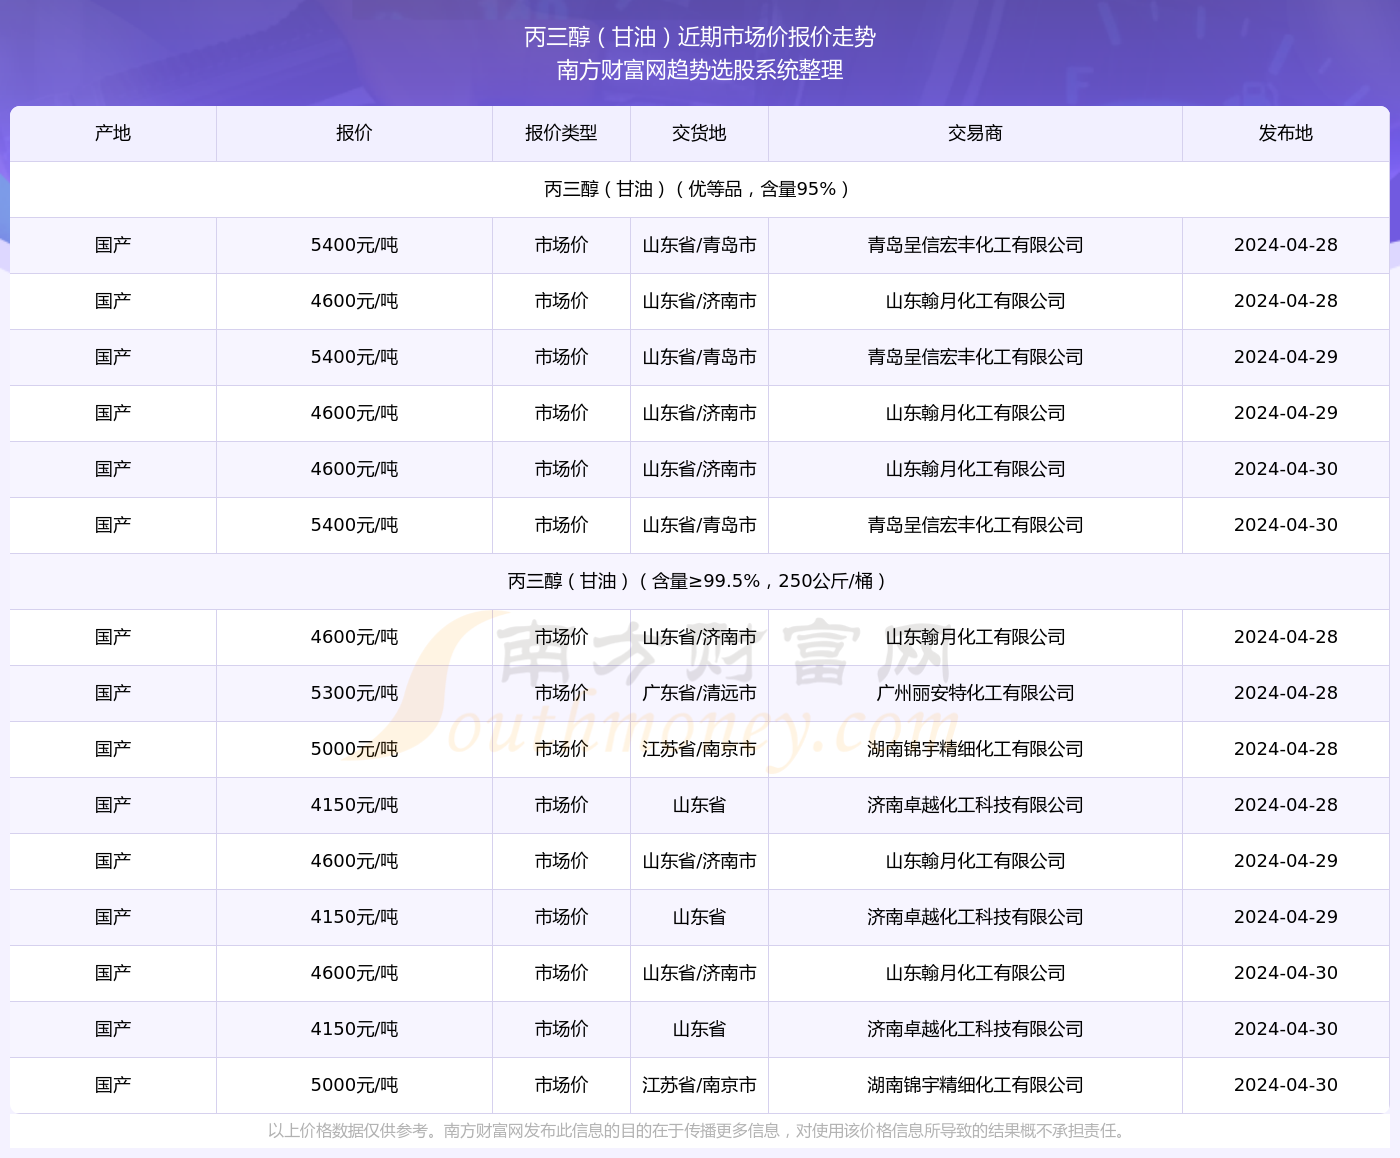Click 5000元/吨 in the 2024-04-30 row

[354, 1085]
